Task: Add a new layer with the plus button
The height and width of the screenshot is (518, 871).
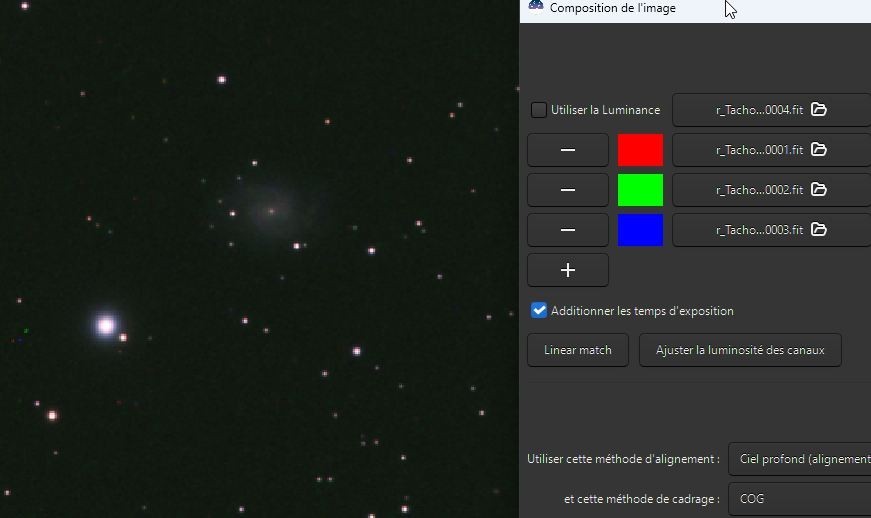Action: tap(568, 270)
